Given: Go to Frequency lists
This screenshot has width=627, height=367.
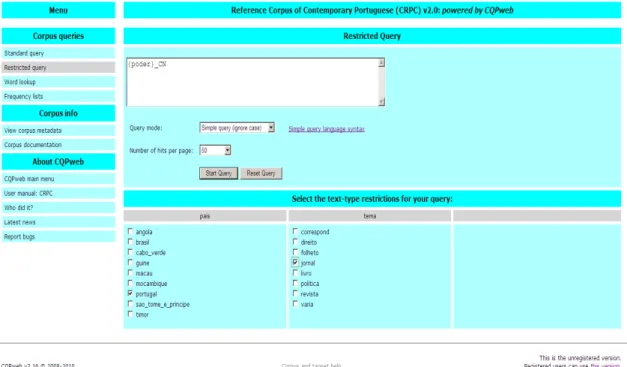Looking at the screenshot, I should pyautogui.click(x=23, y=96).
